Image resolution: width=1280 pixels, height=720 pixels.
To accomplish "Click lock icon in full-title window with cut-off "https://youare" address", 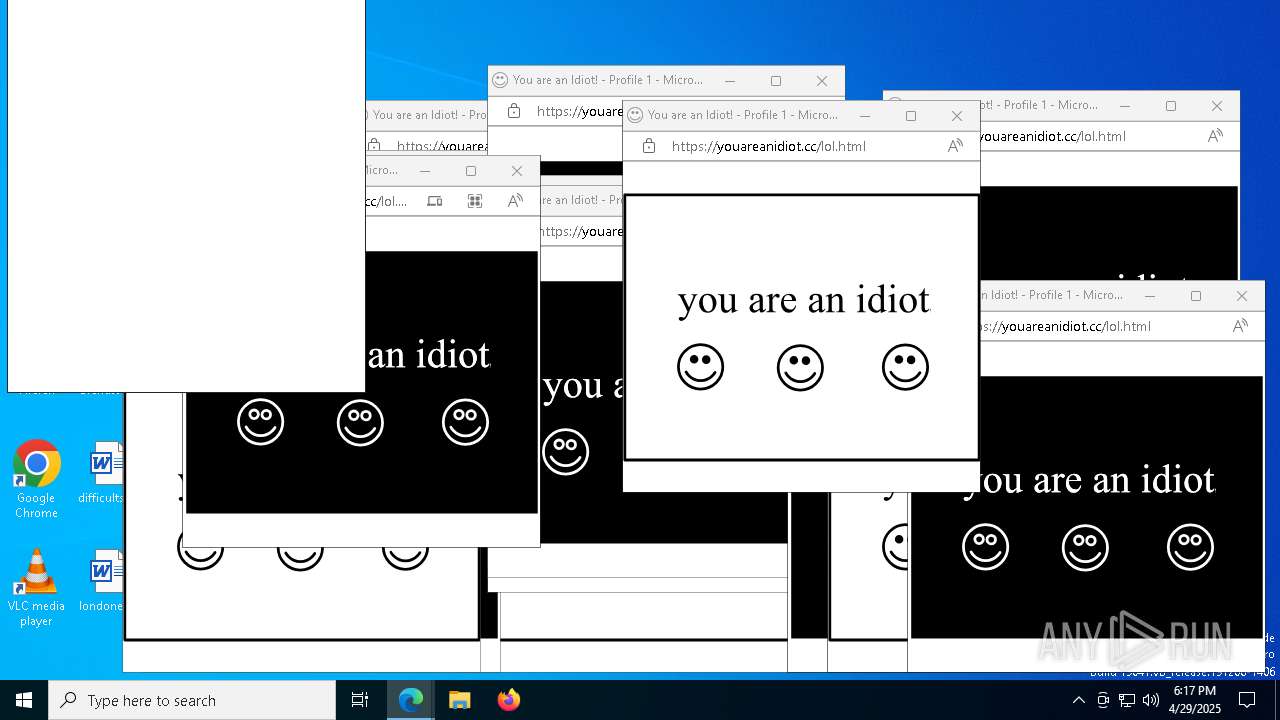I will coord(514,111).
